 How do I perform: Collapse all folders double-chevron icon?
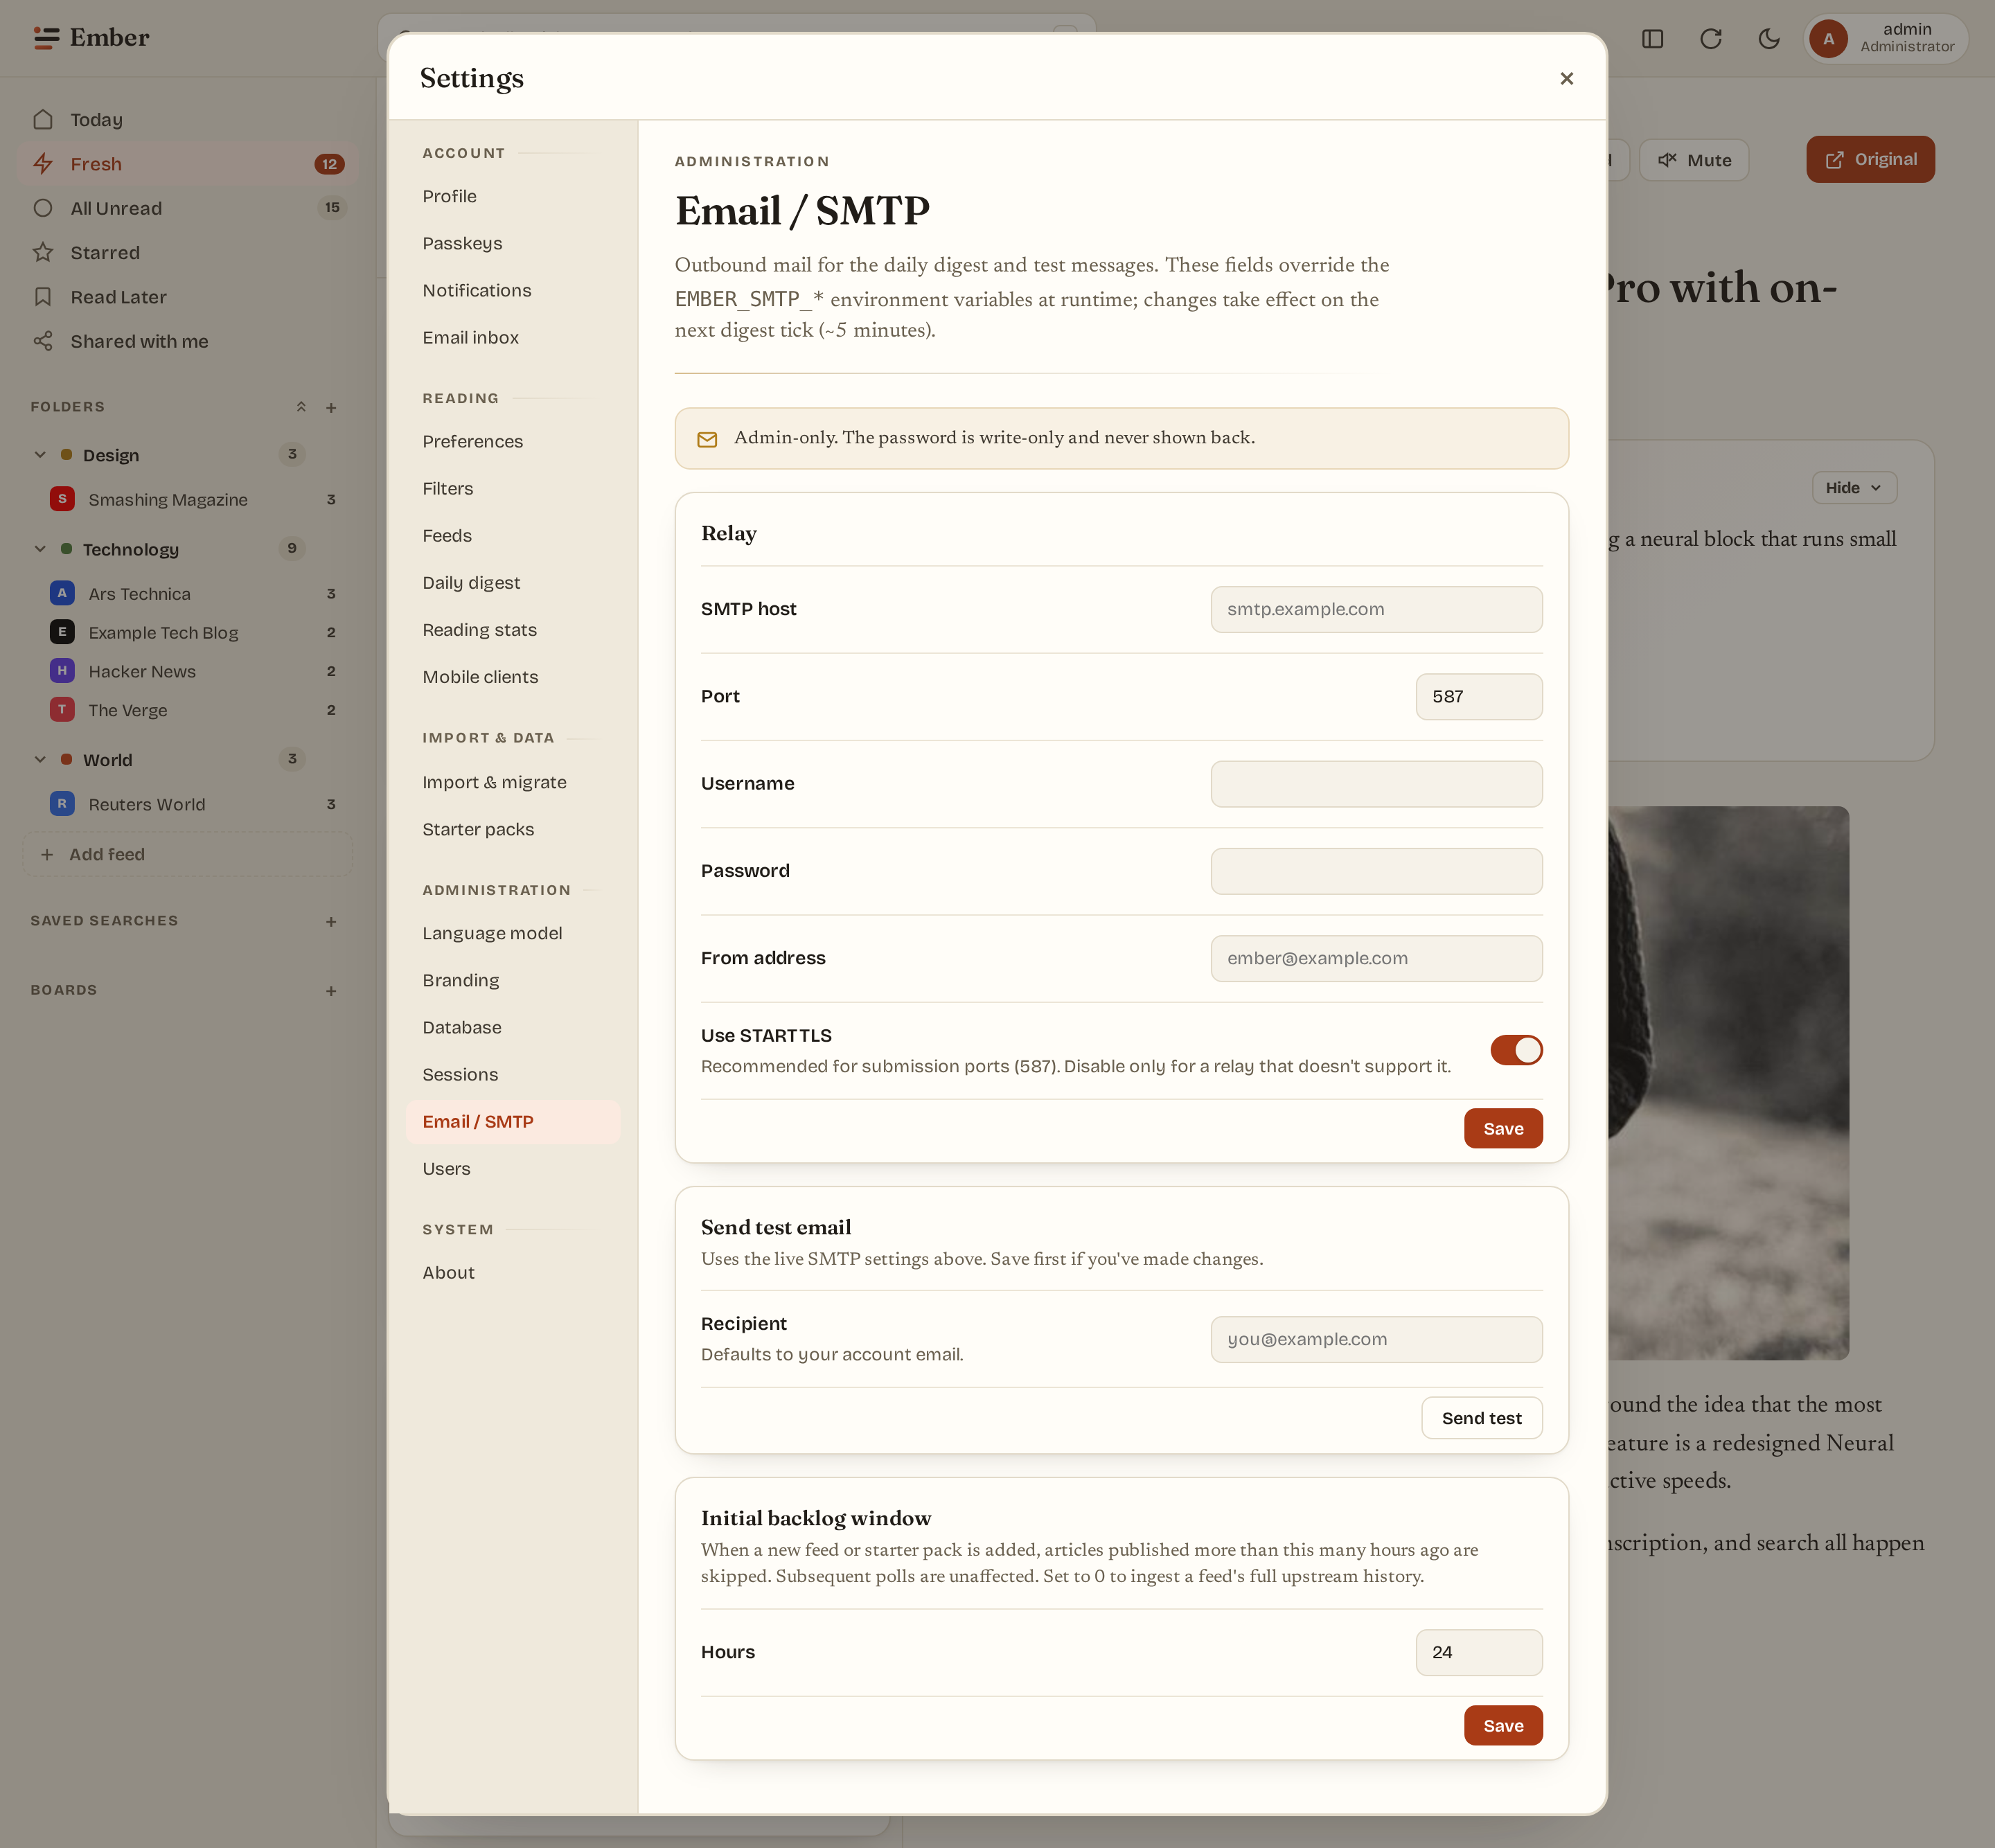coord(301,407)
